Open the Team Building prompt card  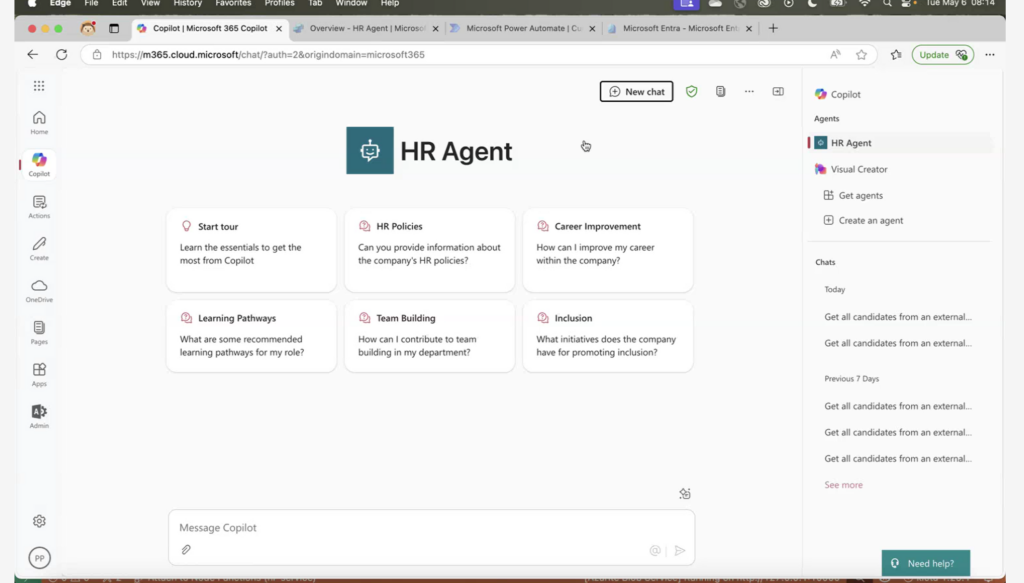pyautogui.click(x=430, y=336)
